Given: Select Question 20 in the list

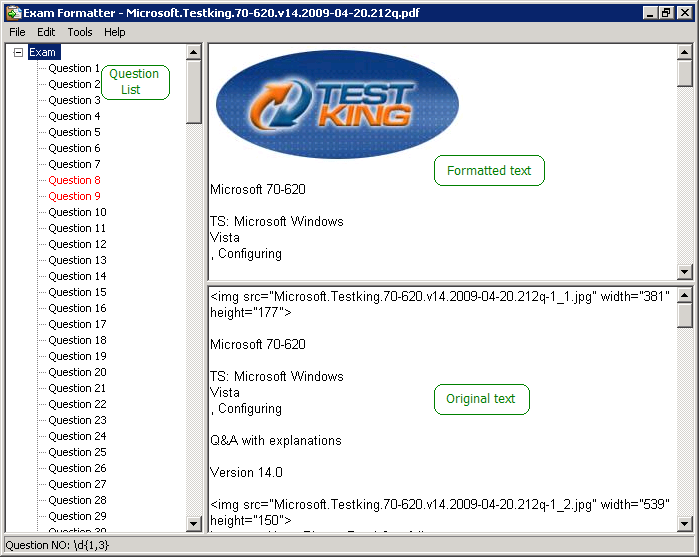Looking at the screenshot, I should (78, 372).
